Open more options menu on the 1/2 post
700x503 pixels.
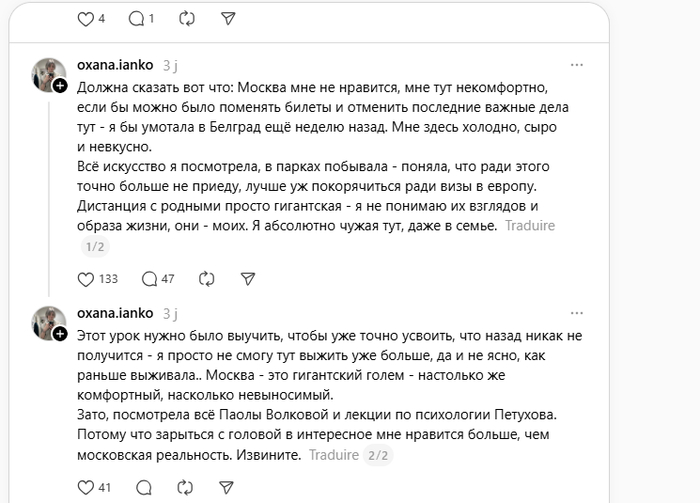coord(576,64)
